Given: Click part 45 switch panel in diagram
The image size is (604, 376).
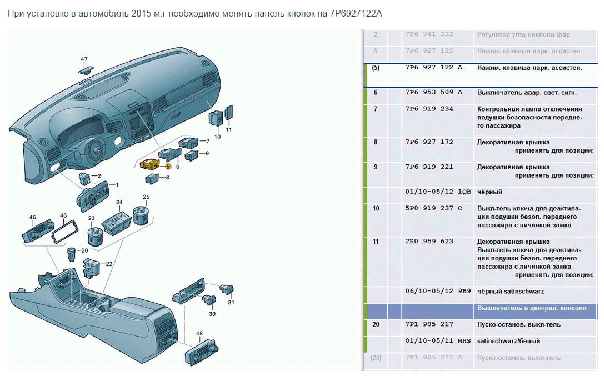Looking at the screenshot, I should pyautogui.click(x=38, y=231).
